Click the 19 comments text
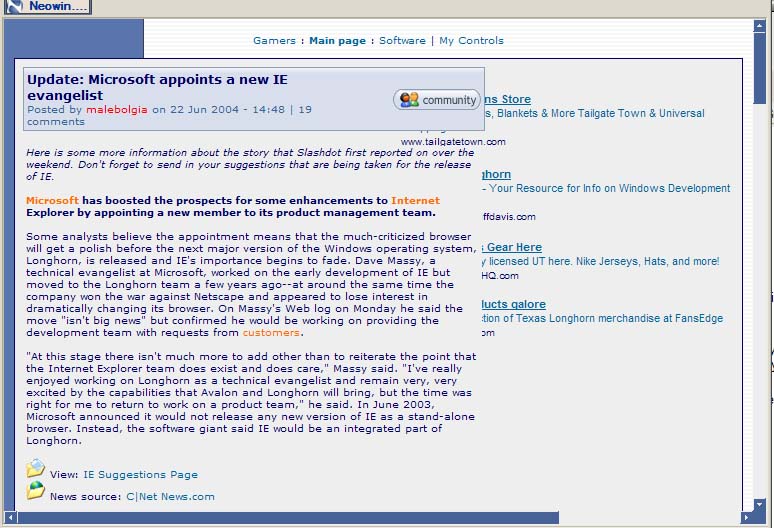The height and width of the screenshot is (528, 774). [169, 115]
